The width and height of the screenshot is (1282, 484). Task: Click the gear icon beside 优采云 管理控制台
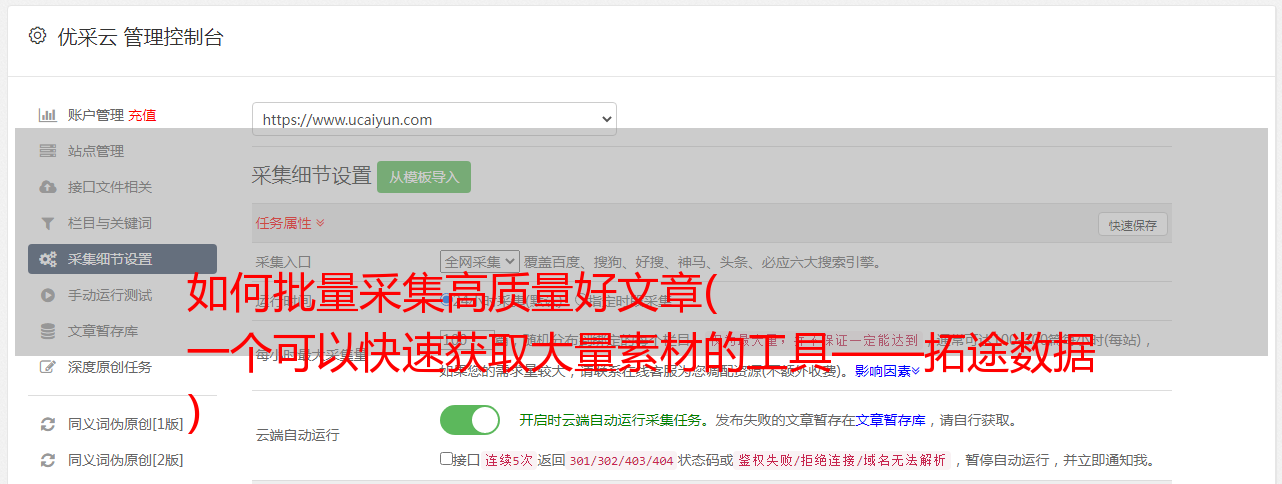[x=37, y=36]
